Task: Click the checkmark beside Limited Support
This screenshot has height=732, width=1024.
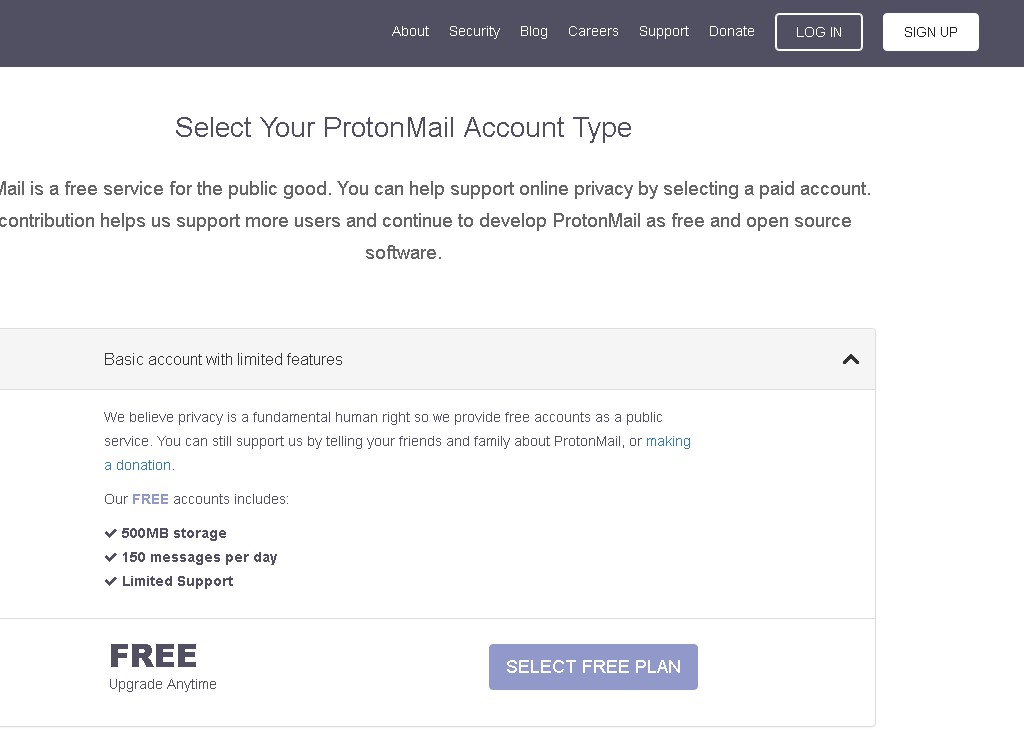Action: tap(111, 581)
